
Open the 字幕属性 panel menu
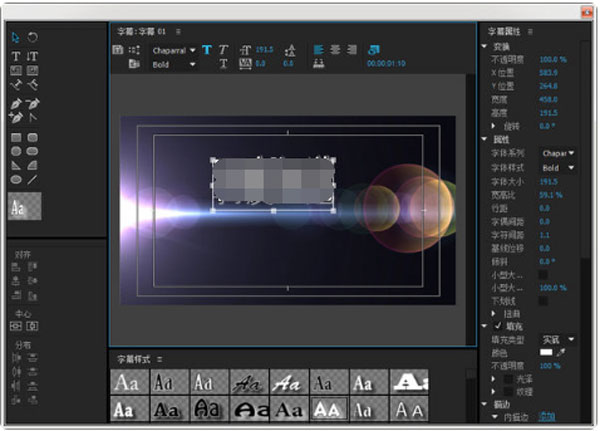(x=530, y=32)
